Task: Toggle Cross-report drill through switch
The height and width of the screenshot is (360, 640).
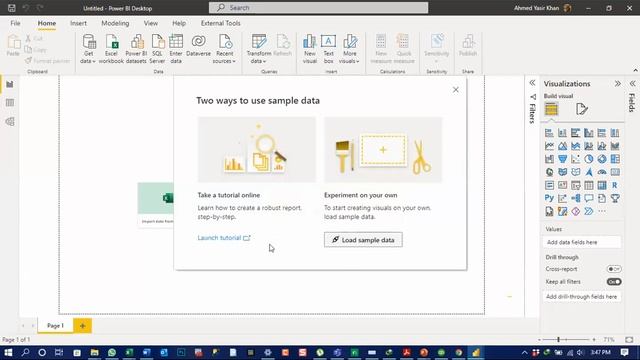Action: (x=613, y=269)
